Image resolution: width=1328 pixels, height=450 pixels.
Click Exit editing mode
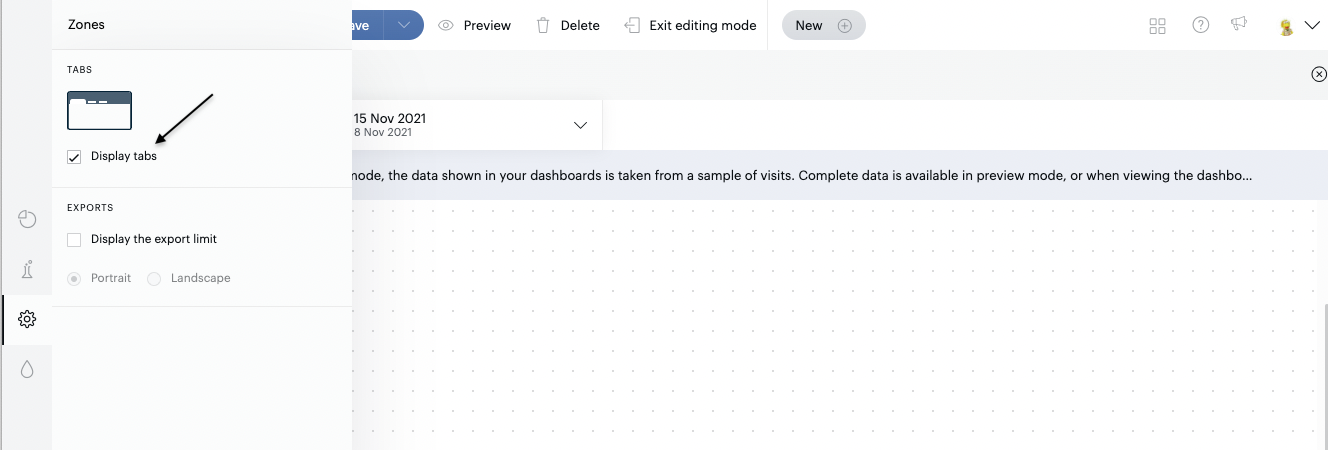tap(691, 26)
